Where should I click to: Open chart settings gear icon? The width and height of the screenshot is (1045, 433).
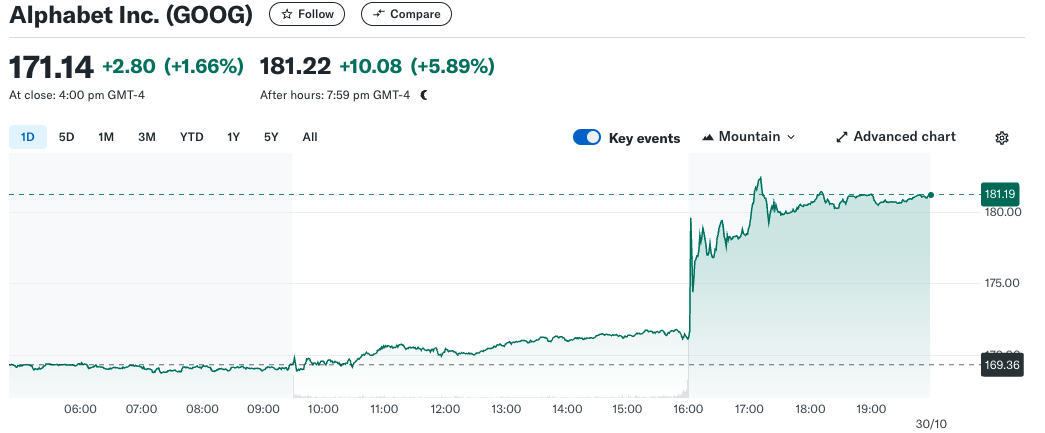click(x=1002, y=138)
